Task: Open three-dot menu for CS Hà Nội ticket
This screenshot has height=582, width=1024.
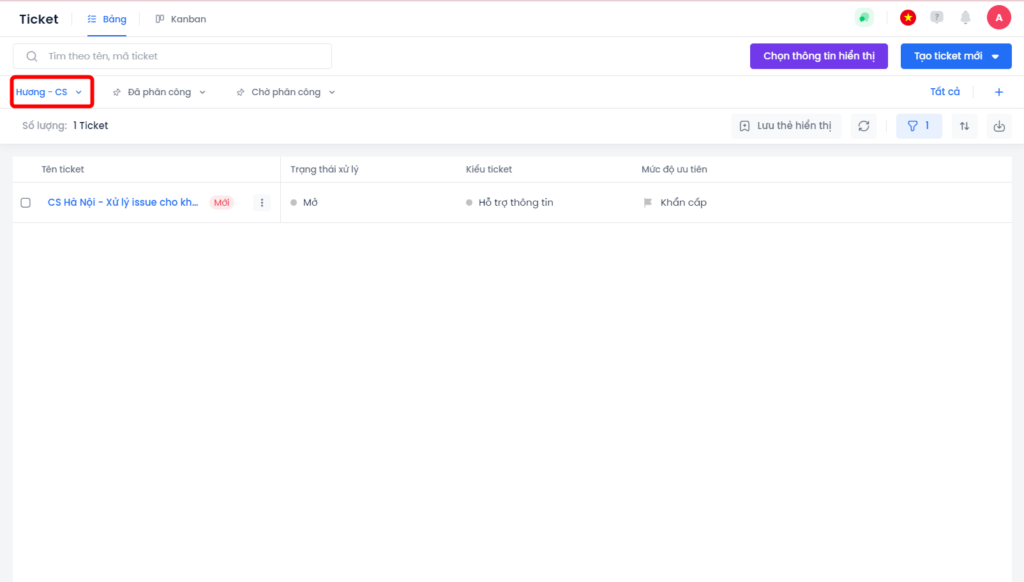Action: pos(262,202)
